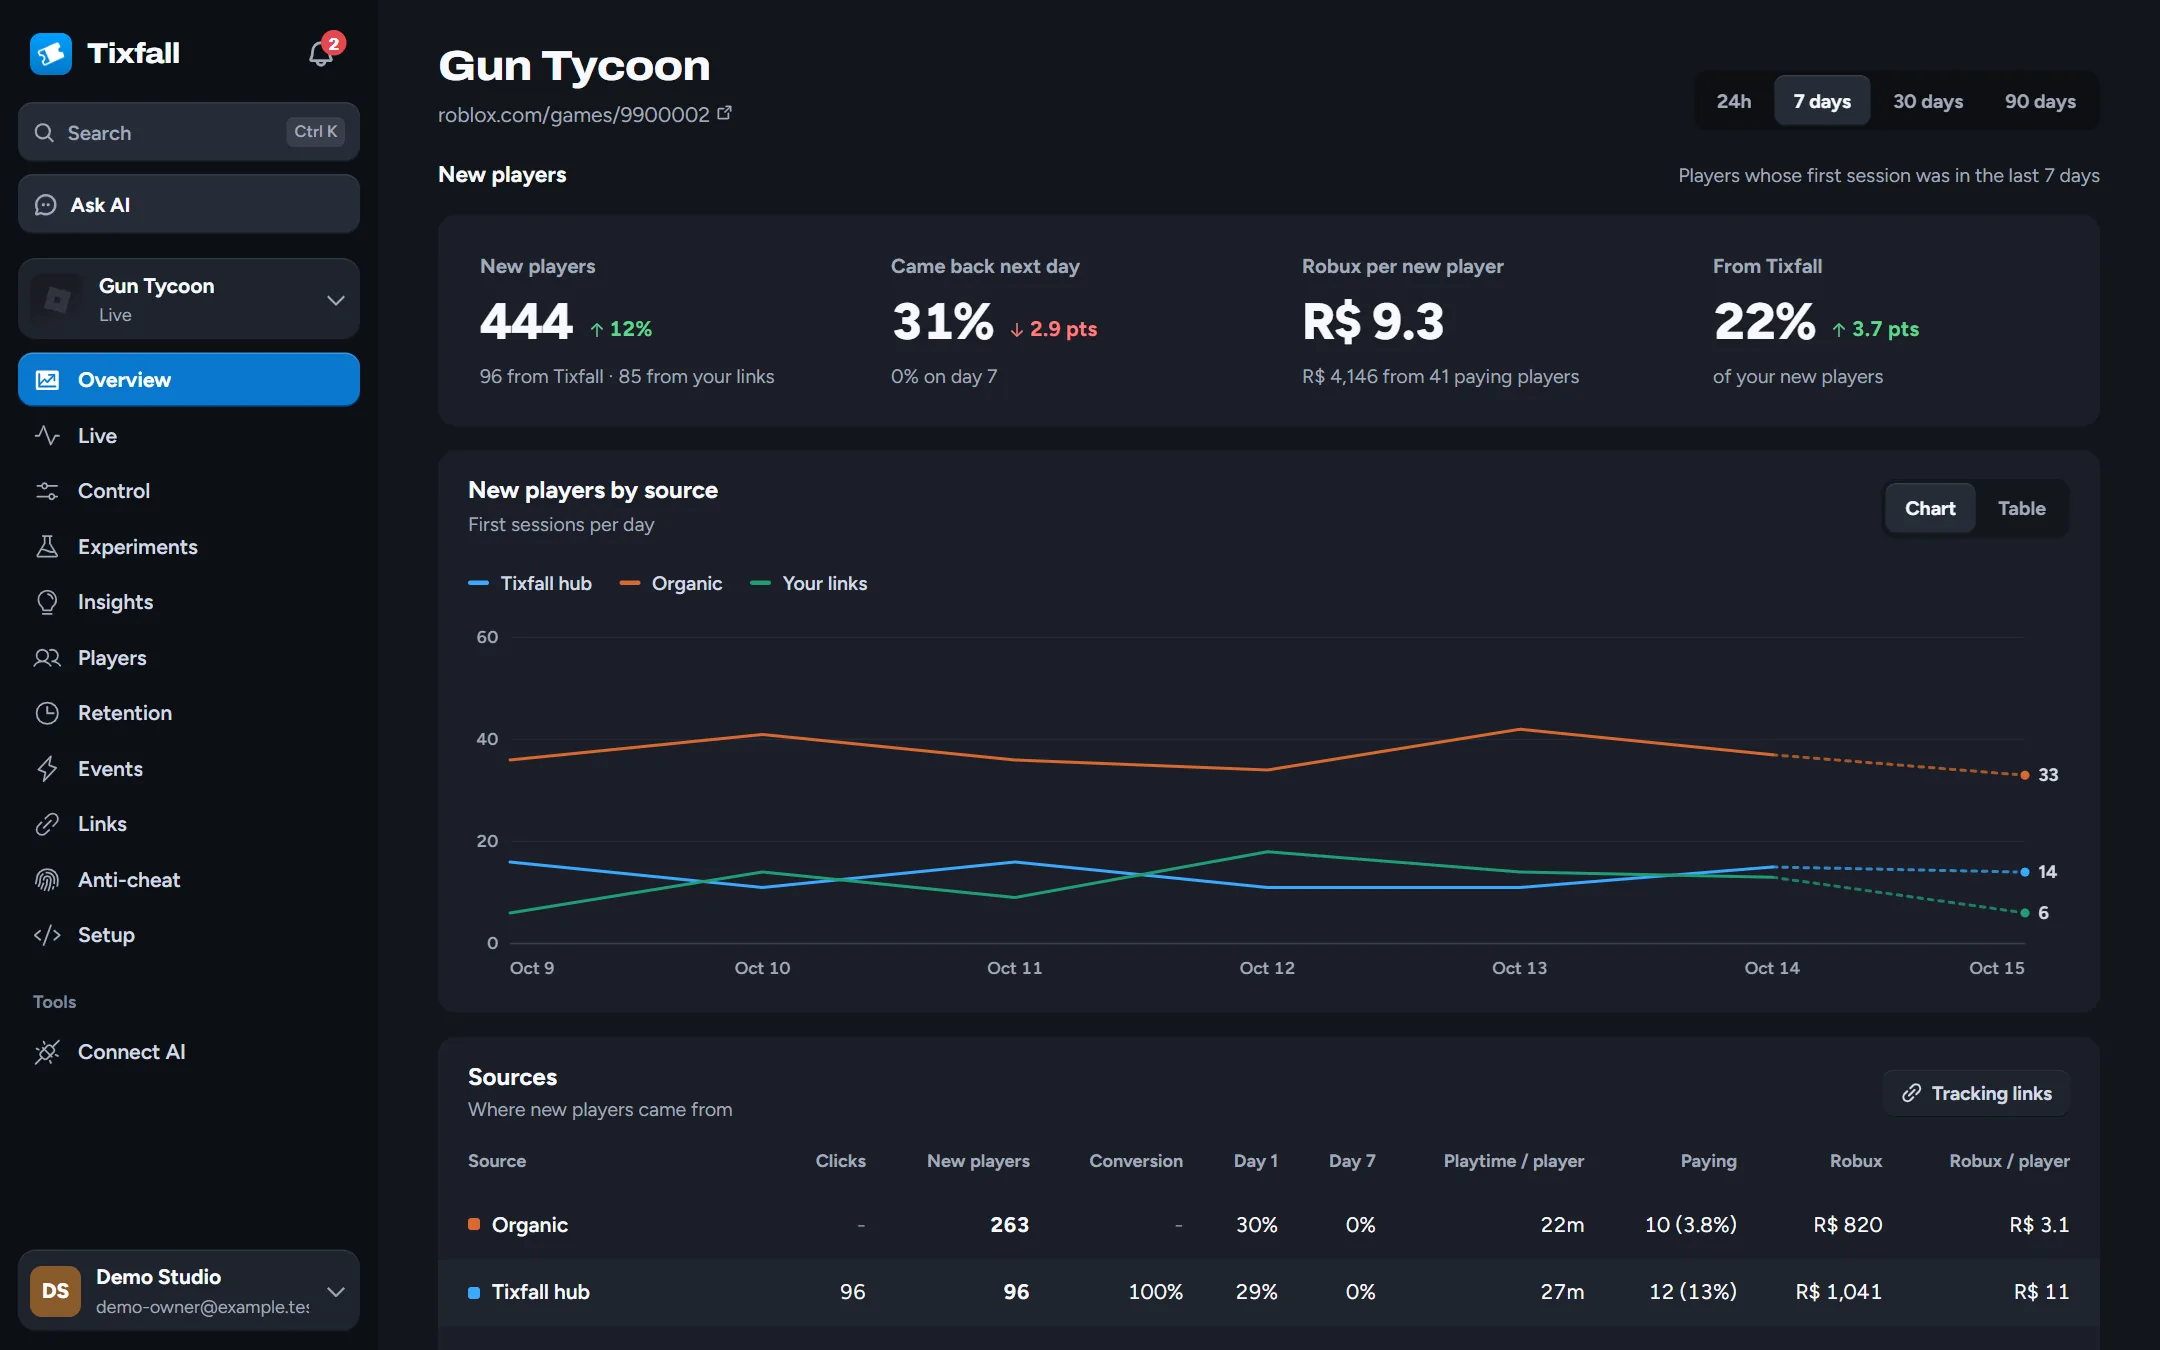This screenshot has height=1350, width=2160.
Task: Click the Tixfall hub data point labeled 14
Action: point(2025,872)
